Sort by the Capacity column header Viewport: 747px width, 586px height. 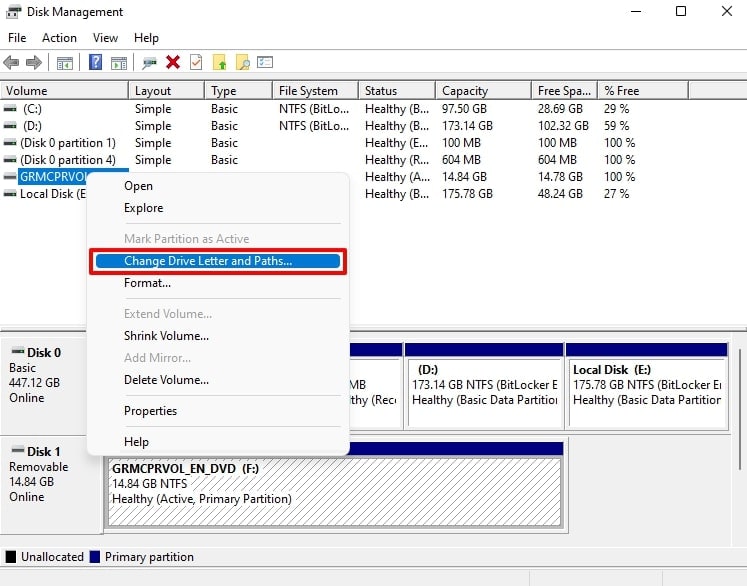[x=483, y=91]
